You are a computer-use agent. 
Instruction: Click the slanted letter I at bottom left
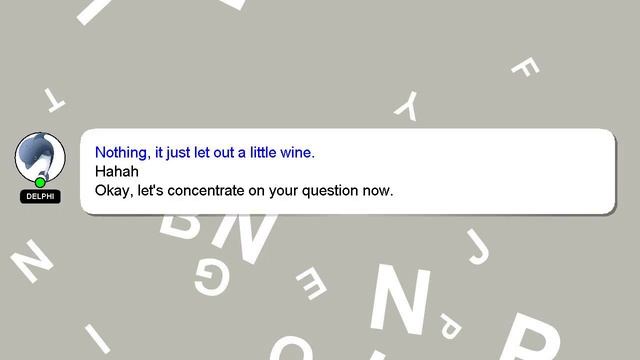[97, 339]
